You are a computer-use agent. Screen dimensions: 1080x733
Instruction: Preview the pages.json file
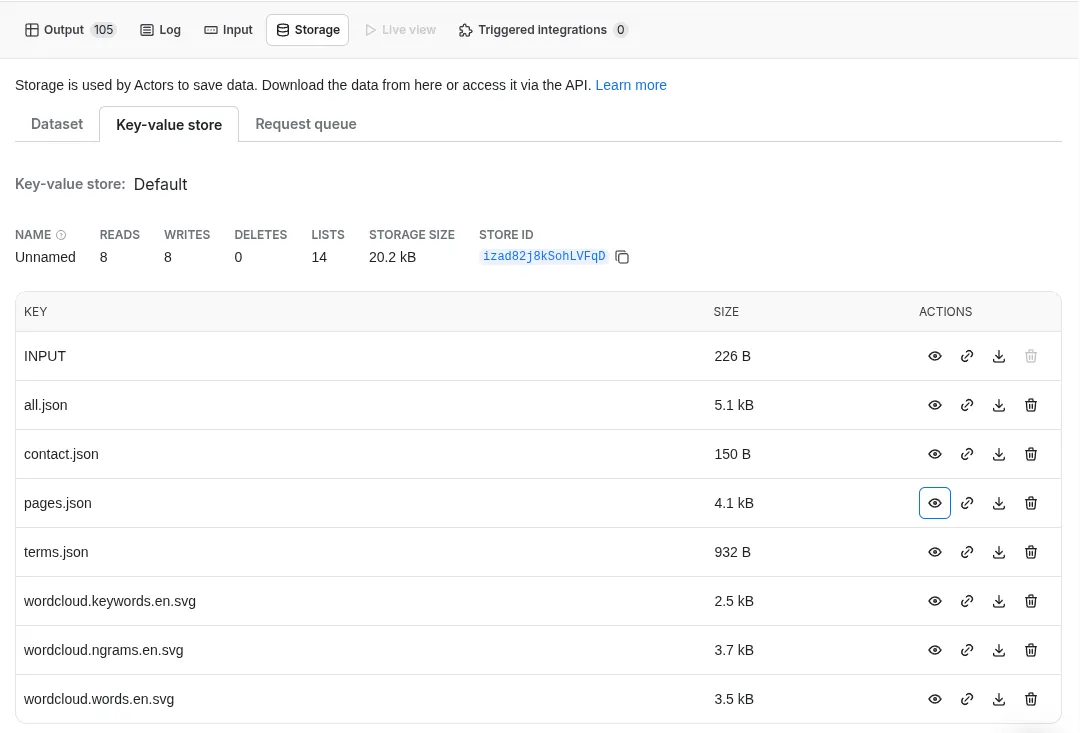point(935,503)
